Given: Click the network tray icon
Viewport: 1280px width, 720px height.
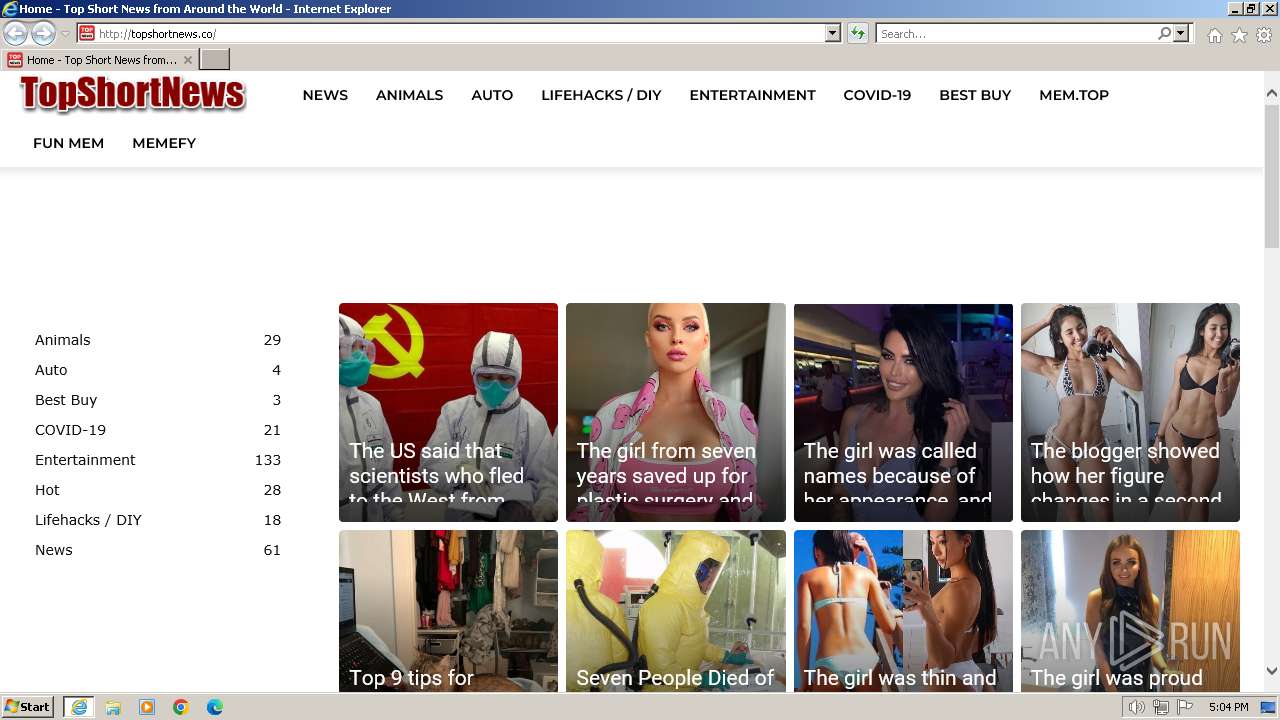Looking at the screenshot, I should click(1161, 707).
